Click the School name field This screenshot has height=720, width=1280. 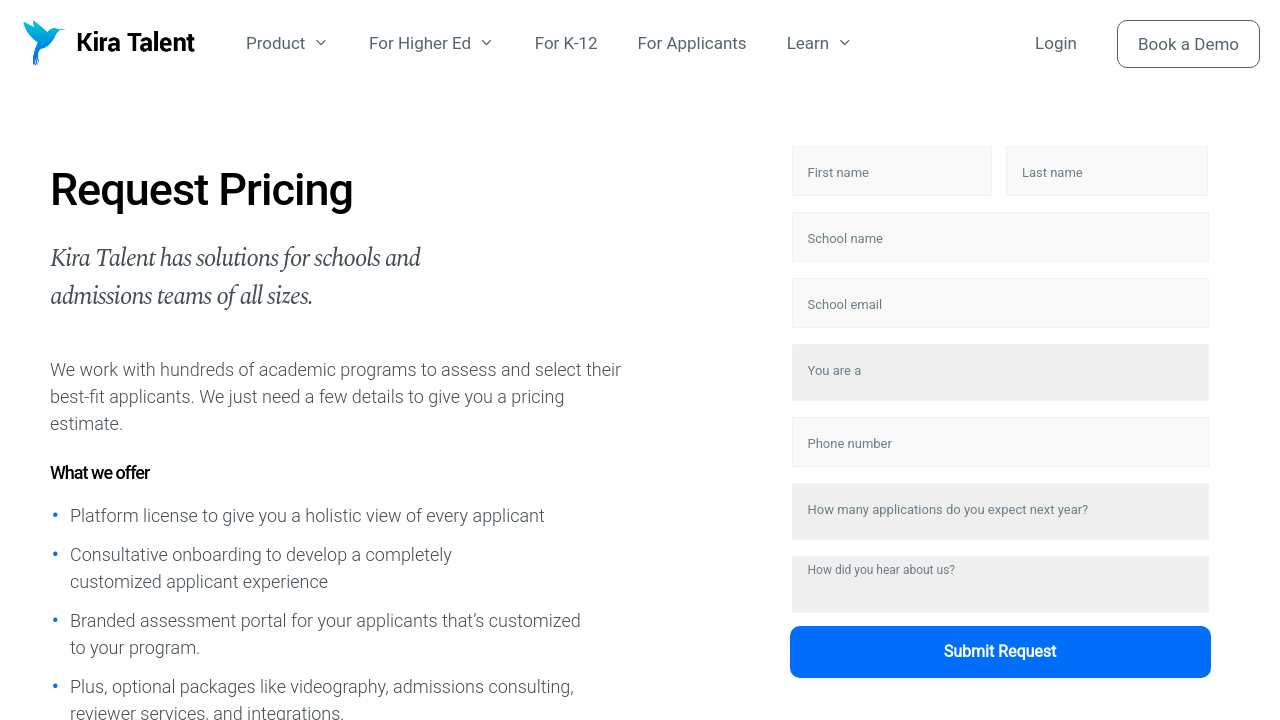coord(1000,238)
